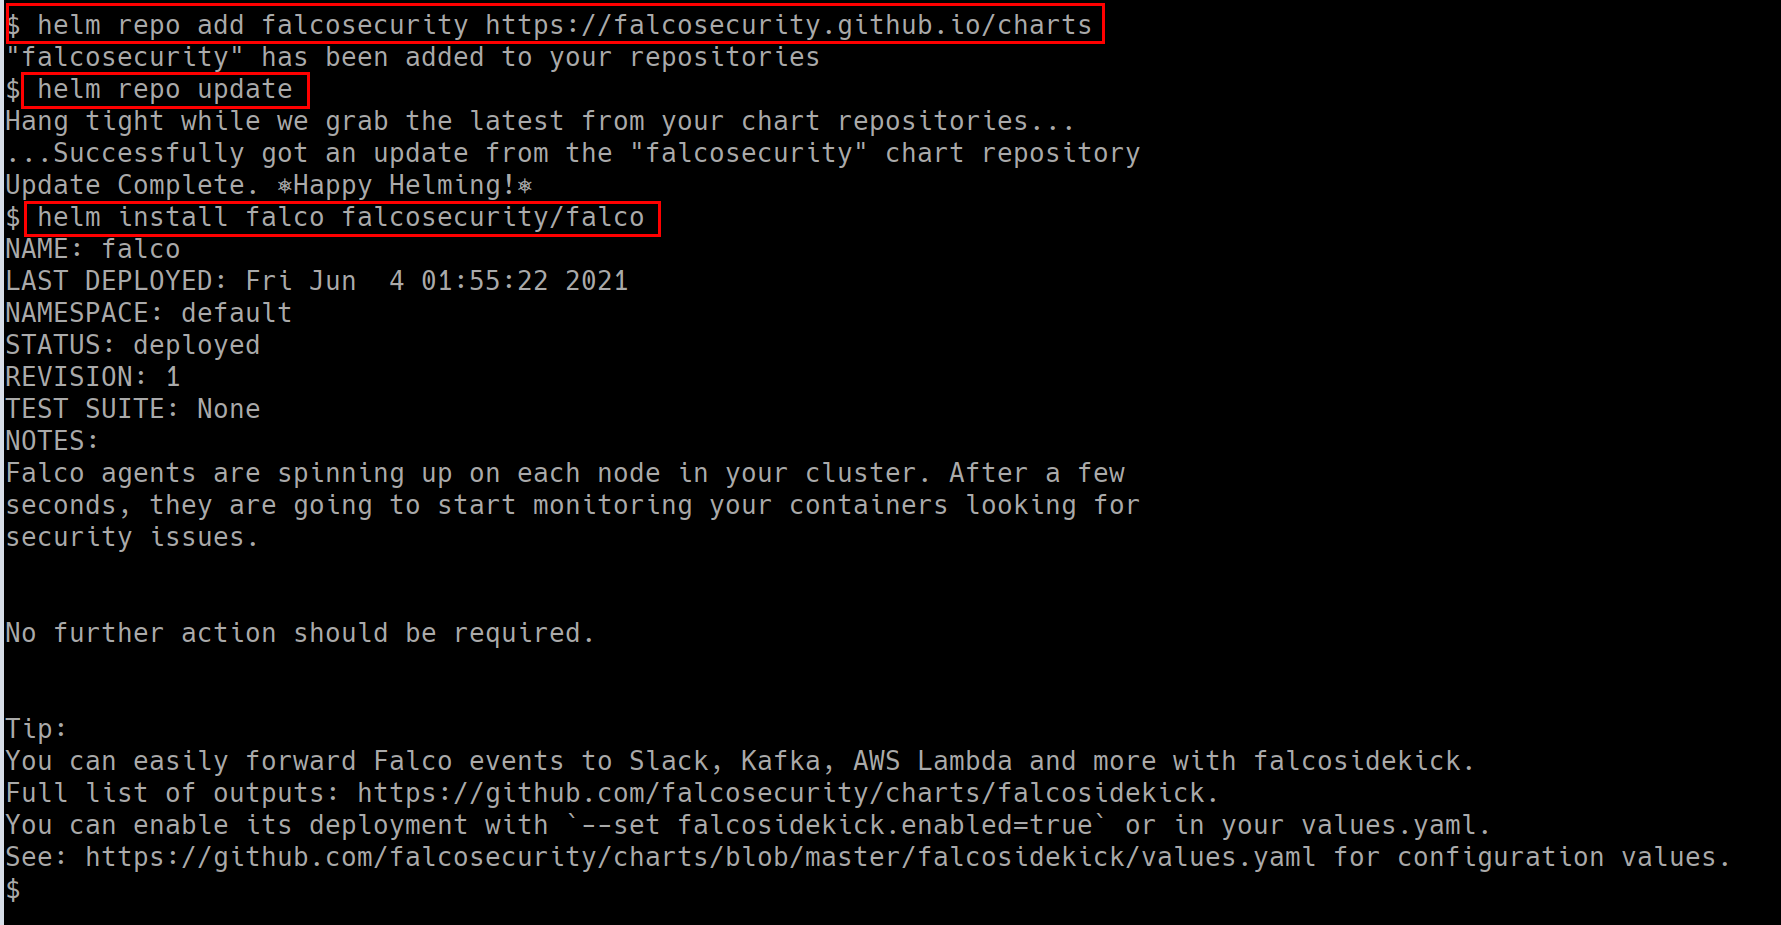Click the 'LAST DEPLOYED' timestamp line
This screenshot has width=1781, height=925.
pyautogui.click(x=317, y=281)
